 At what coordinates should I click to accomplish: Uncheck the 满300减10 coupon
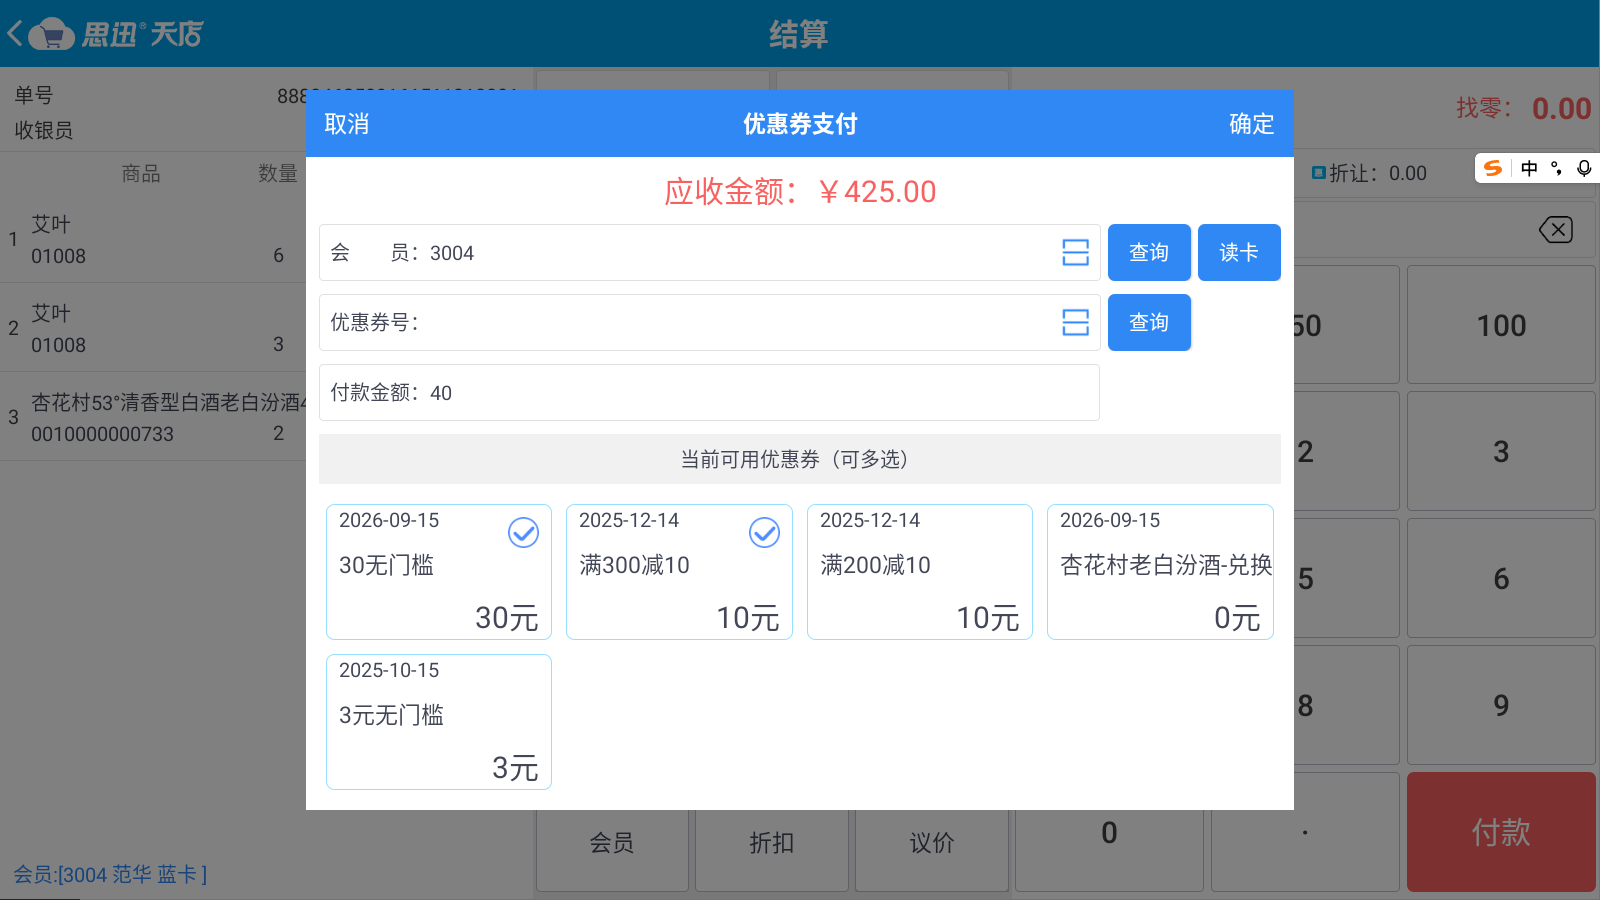[x=764, y=533]
